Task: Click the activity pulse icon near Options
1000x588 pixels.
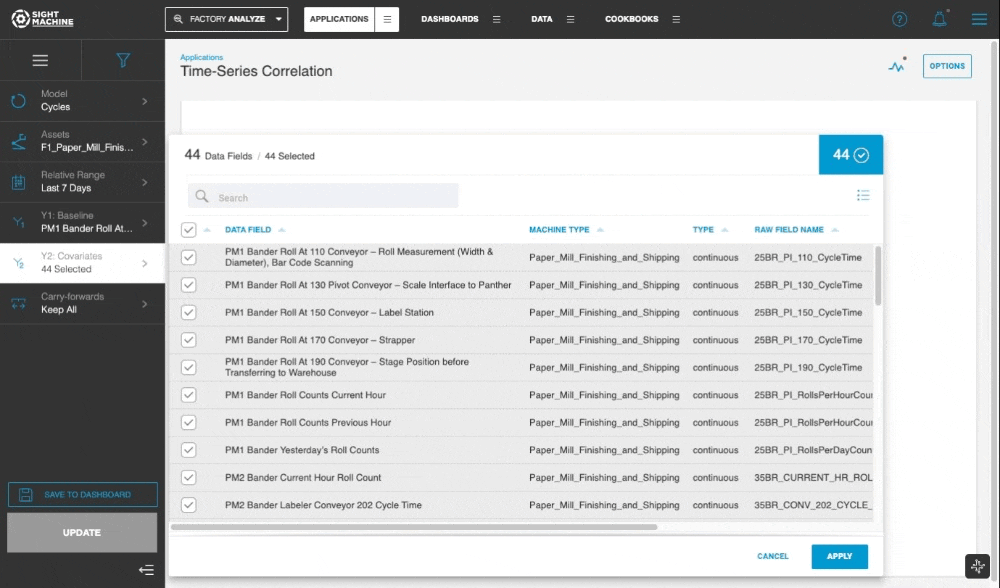Action: click(897, 66)
